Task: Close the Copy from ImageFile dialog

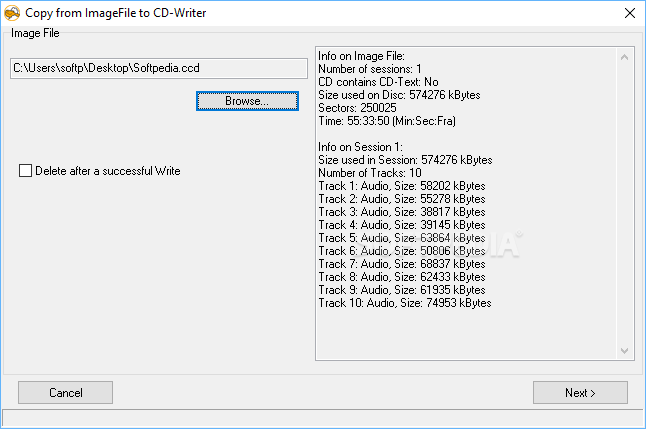Action: (630, 13)
